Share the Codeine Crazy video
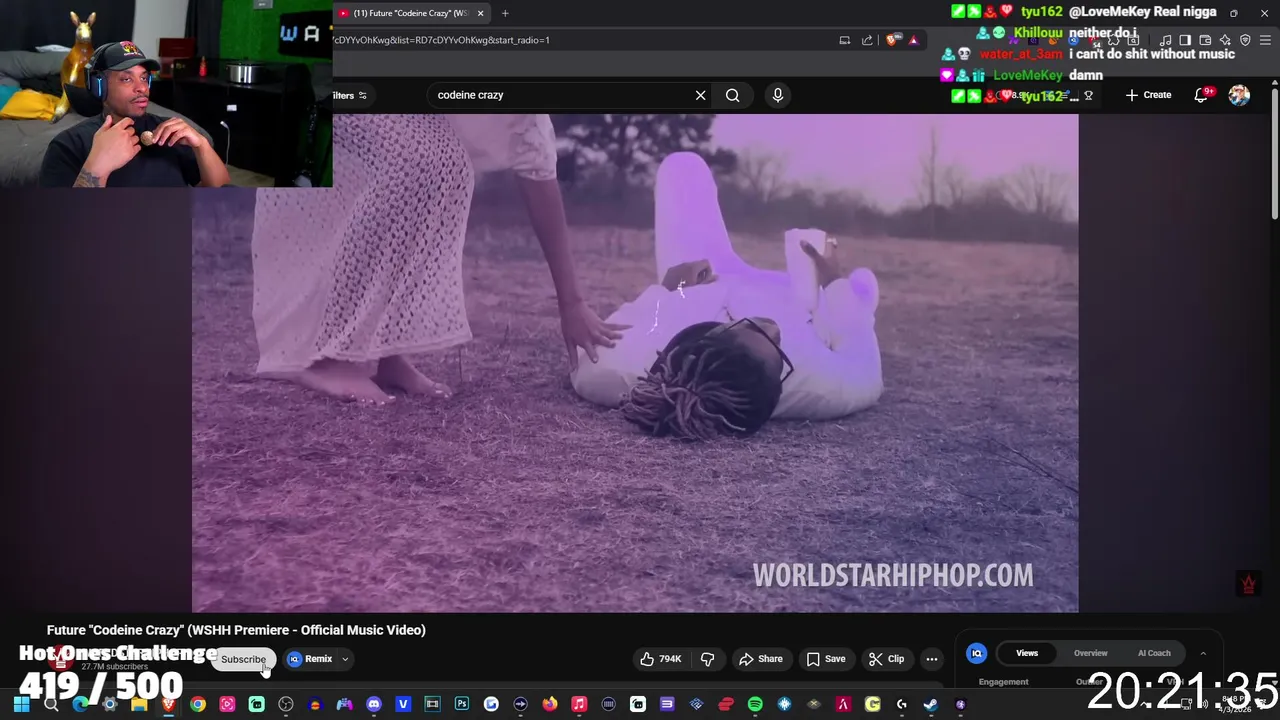 pyautogui.click(x=760, y=659)
